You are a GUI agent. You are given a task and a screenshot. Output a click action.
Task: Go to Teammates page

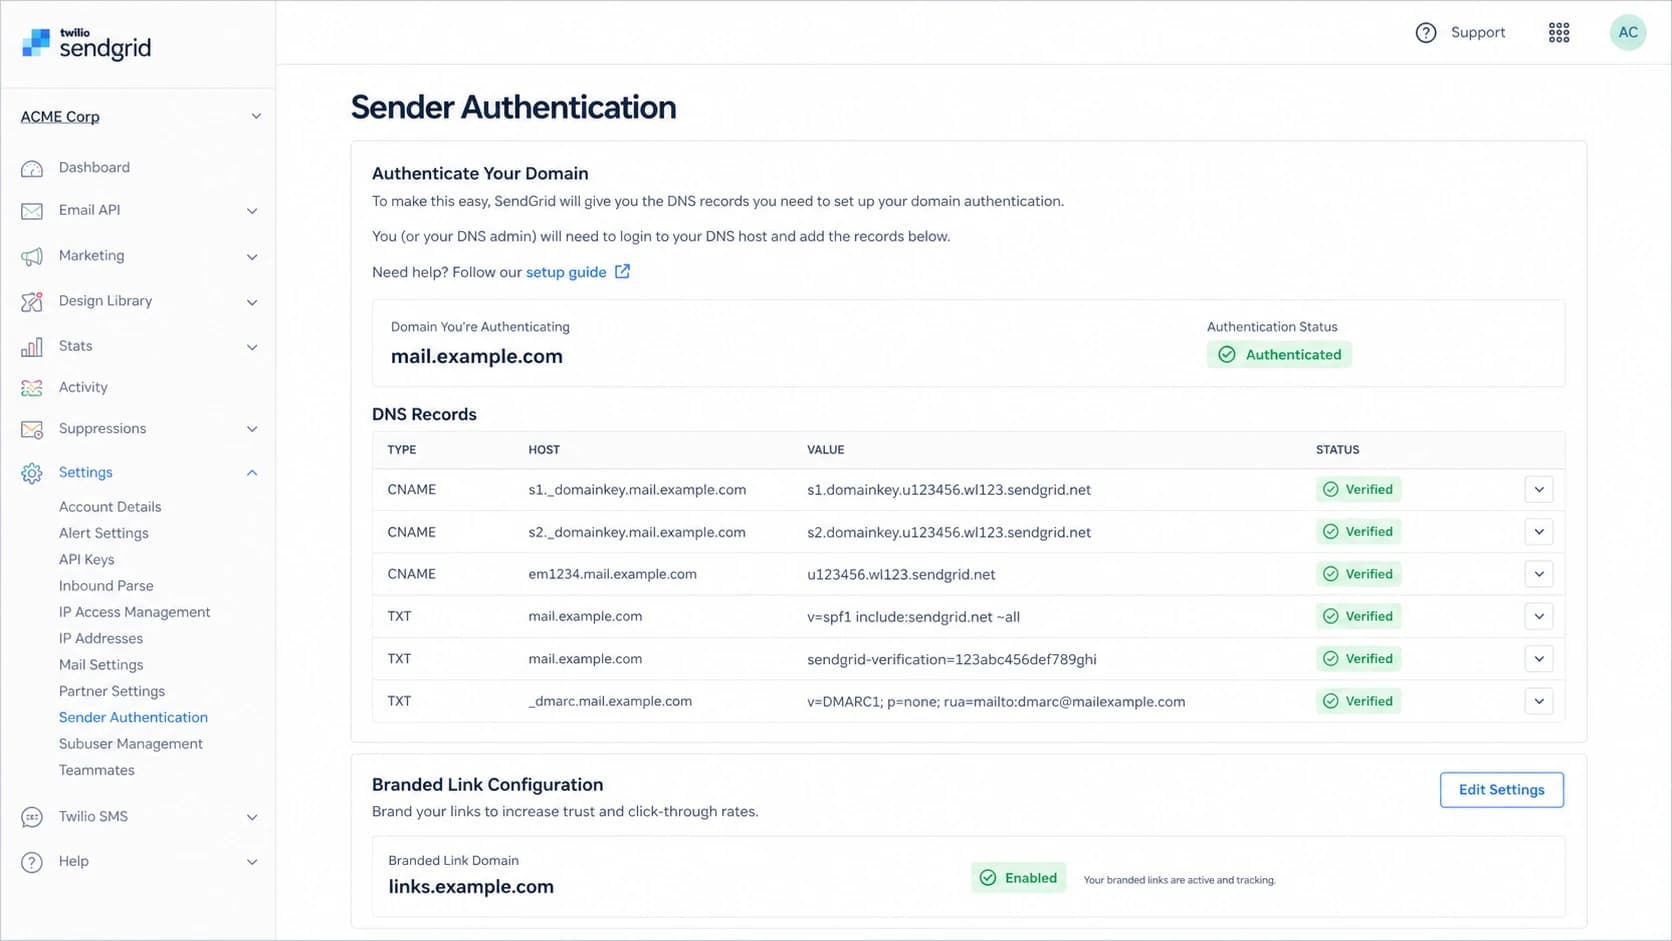tap(97, 770)
